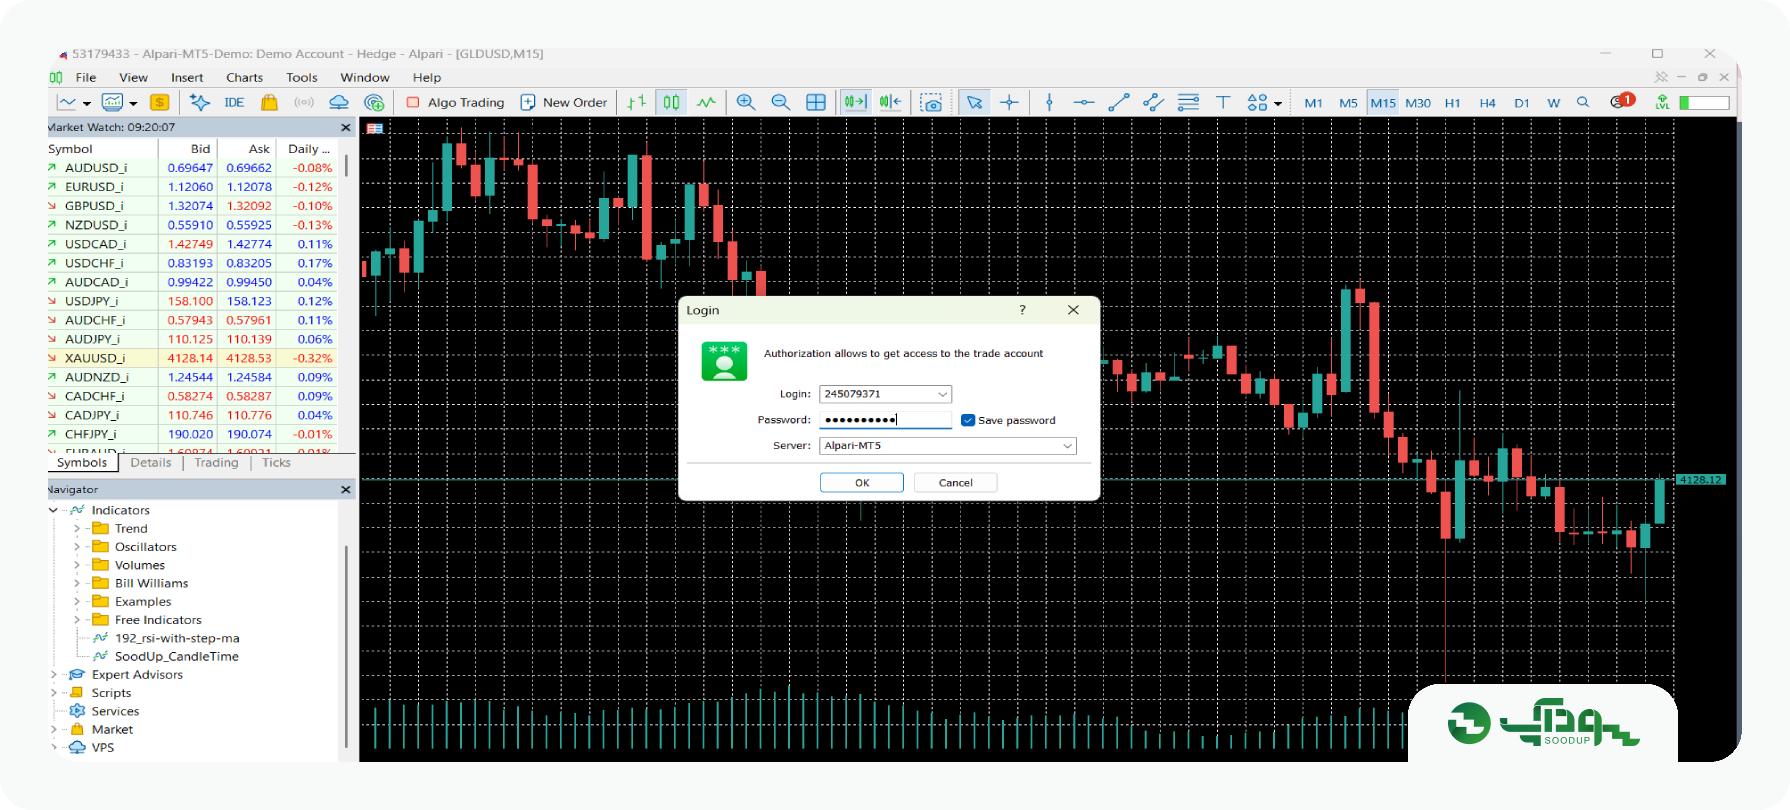The height and width of the screenshot is (810, 1790).
Task: Switch to the Details tab
Action: pyautogui.click(x=151, y=463)
